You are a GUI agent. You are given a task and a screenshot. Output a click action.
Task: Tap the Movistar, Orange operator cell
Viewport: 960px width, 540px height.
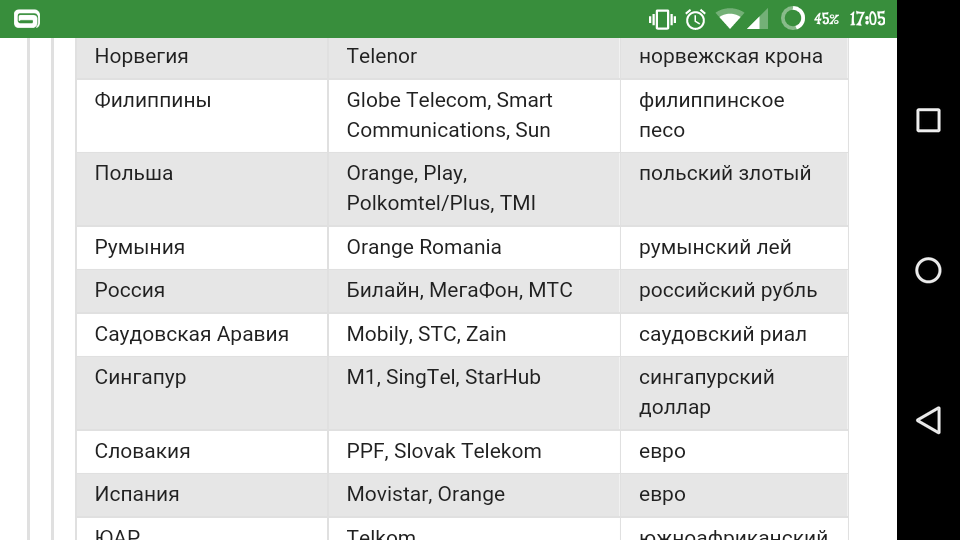tap(474, 495)
